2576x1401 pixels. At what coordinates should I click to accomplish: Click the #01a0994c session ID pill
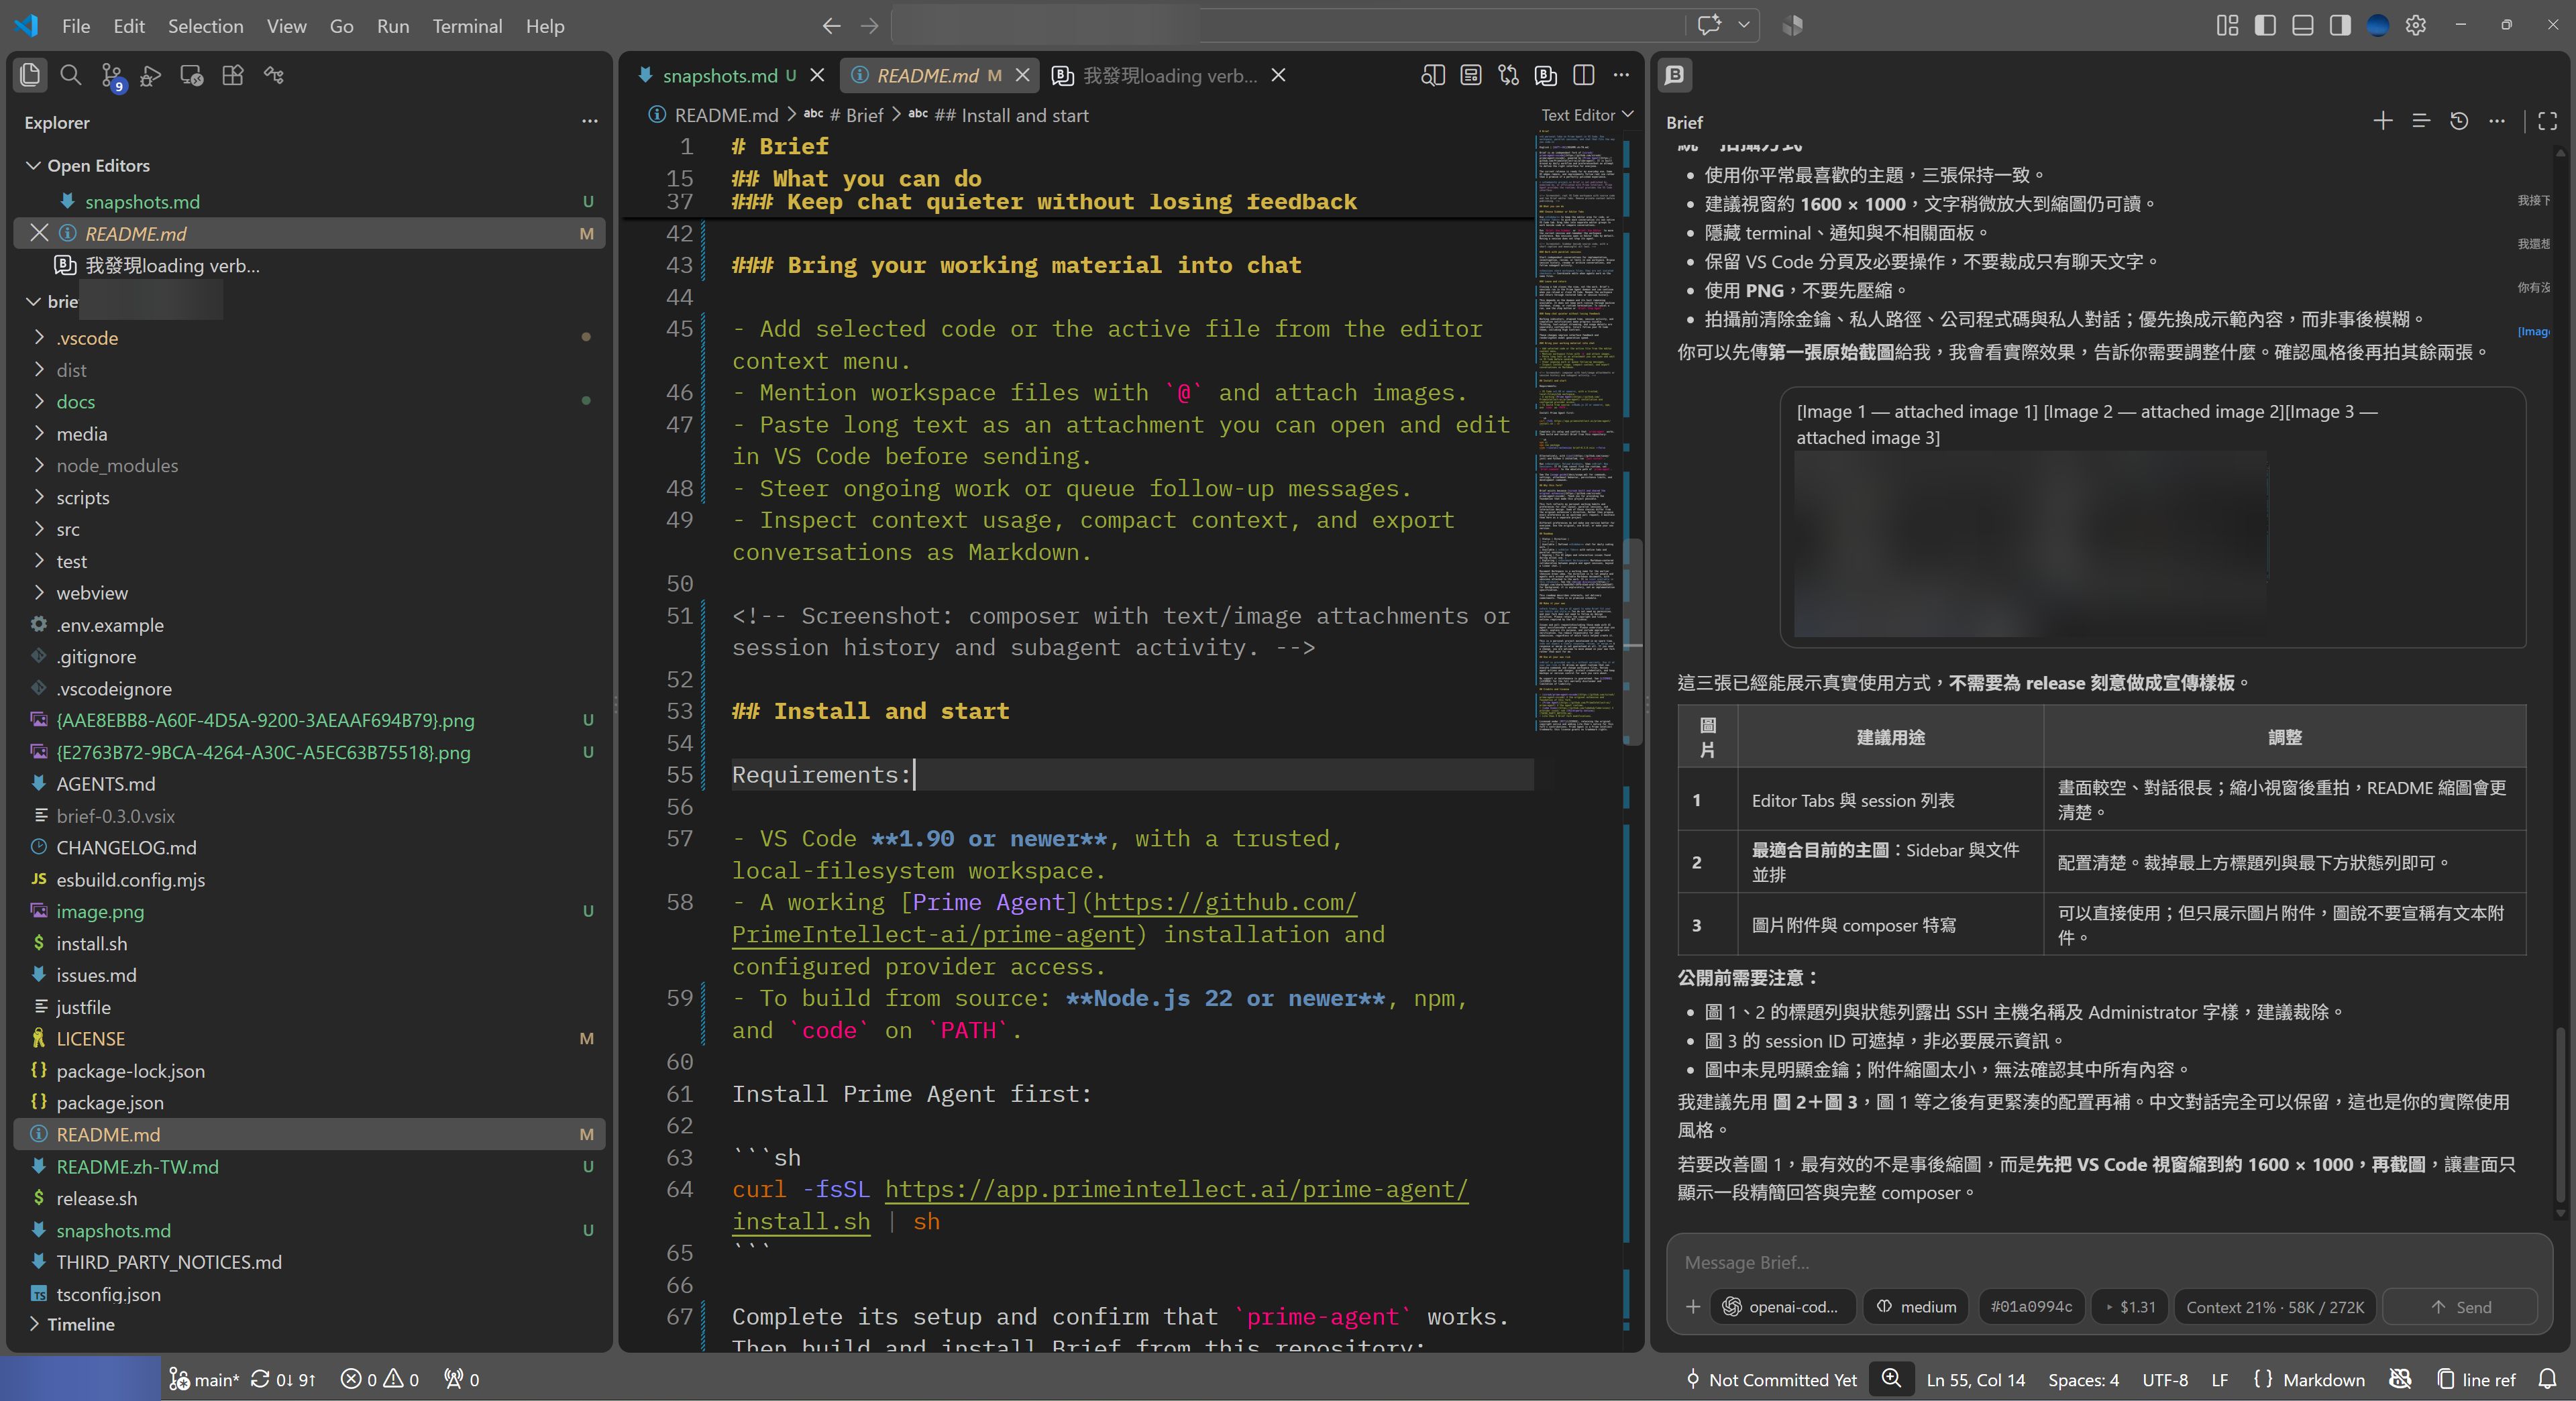(x=2031, y=1307)
